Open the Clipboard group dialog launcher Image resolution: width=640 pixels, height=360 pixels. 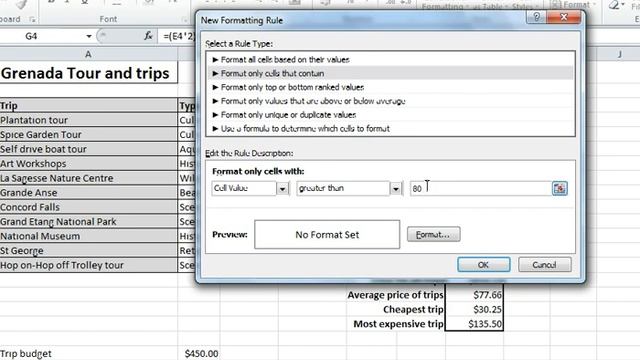32,19
